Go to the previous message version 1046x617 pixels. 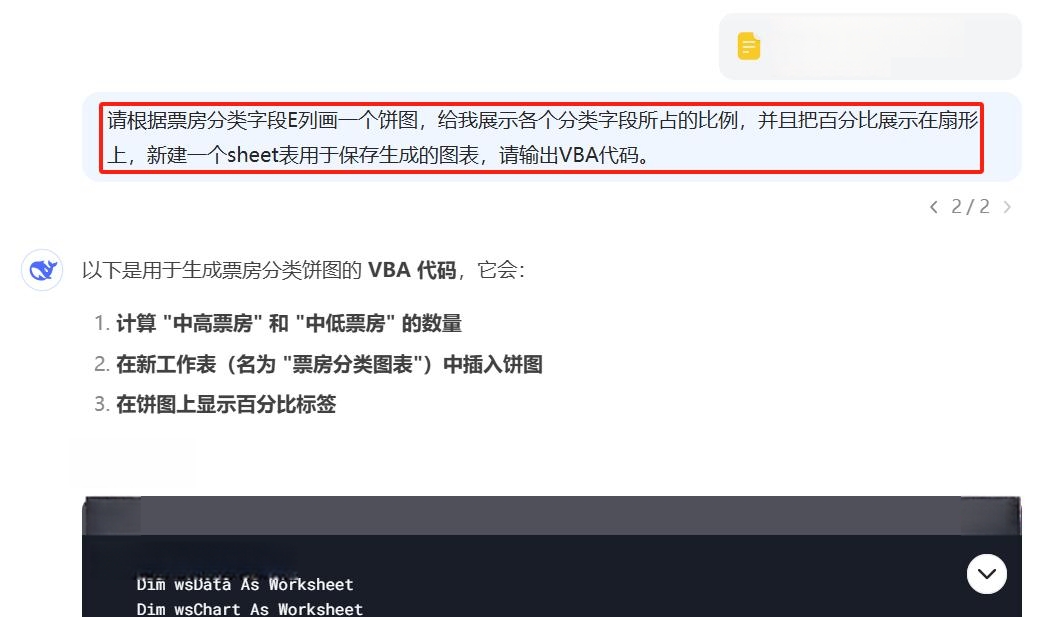tap(934, 207)
